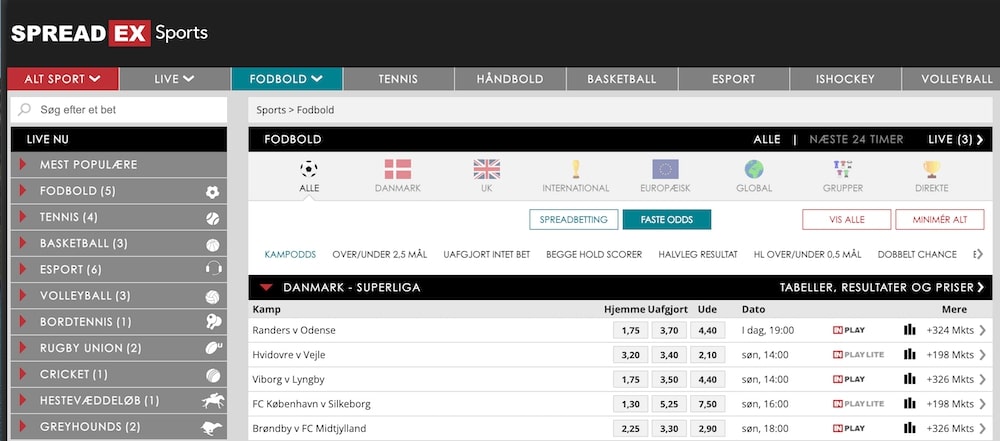The width and height of the screenshot is (1000, 441).
Task: Click the headset icon beside Esport (6)
Action: 214,269
